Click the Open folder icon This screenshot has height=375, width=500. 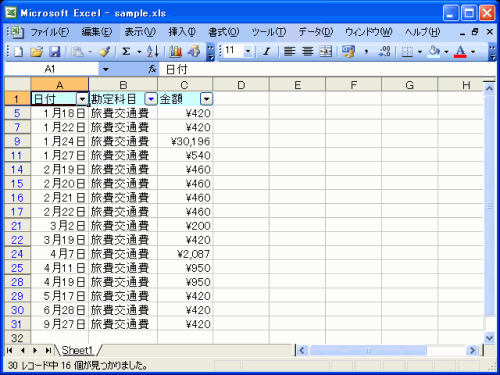pyautogui.click(x=36, y=51)
